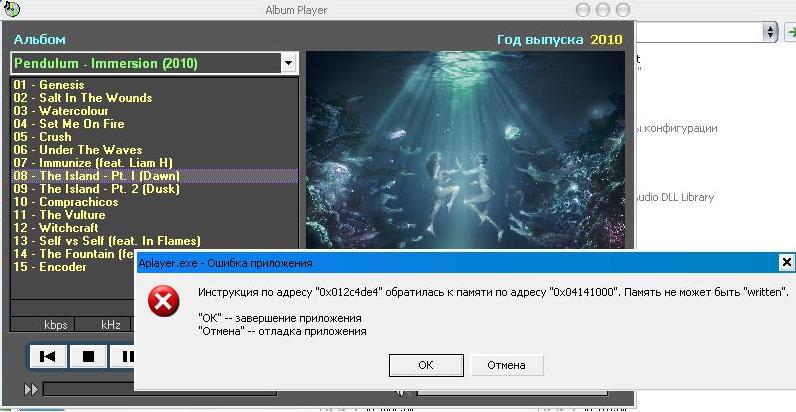Click the Pendulum - Immersion album combo box

154,63
